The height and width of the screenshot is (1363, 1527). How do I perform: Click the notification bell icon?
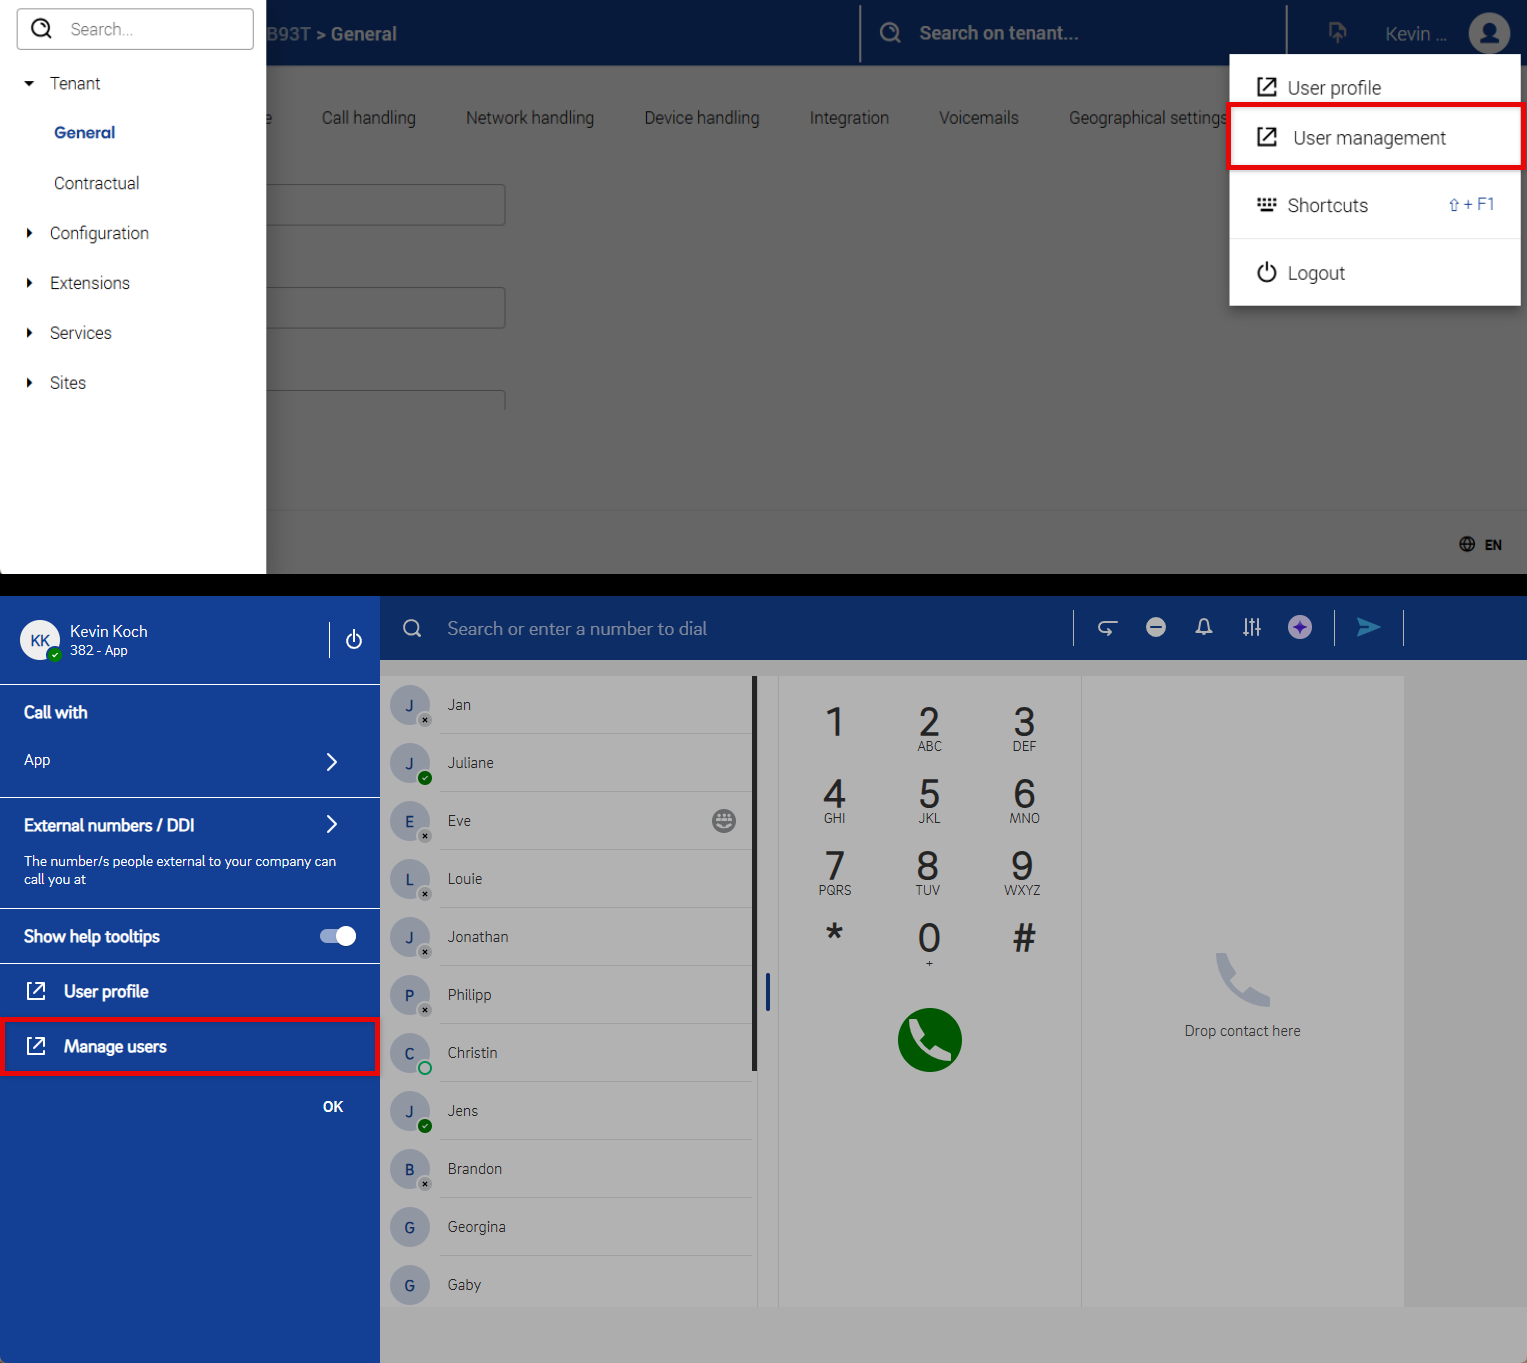point(1204,627)
